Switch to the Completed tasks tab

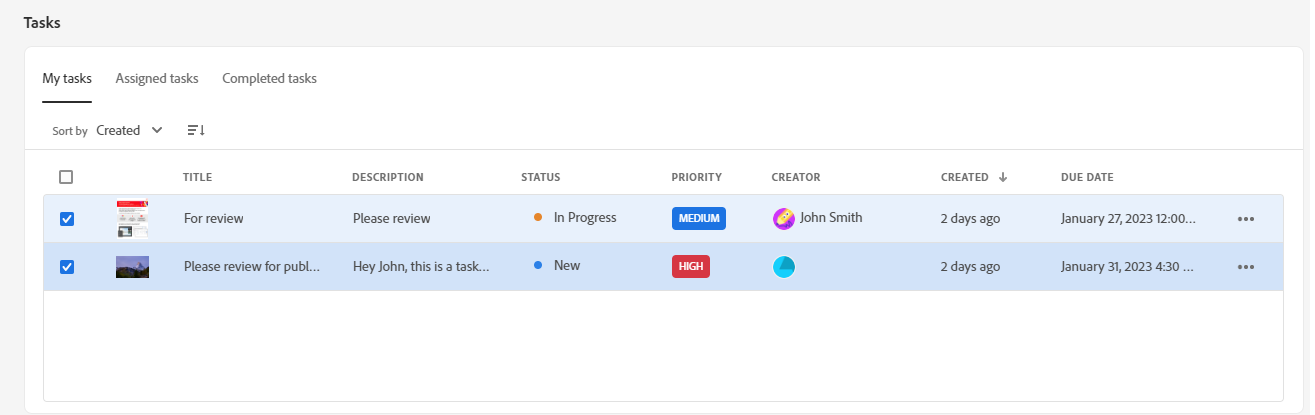tap(269, 78)
